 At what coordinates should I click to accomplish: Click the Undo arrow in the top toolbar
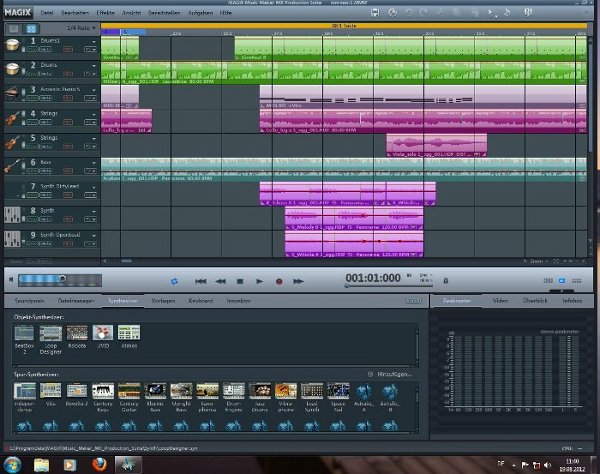point(408,13)
